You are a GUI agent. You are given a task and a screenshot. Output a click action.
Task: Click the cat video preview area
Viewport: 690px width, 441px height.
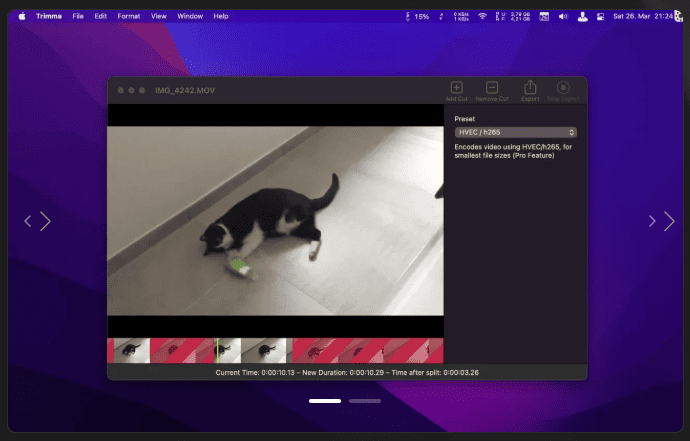tap(275, 220)
